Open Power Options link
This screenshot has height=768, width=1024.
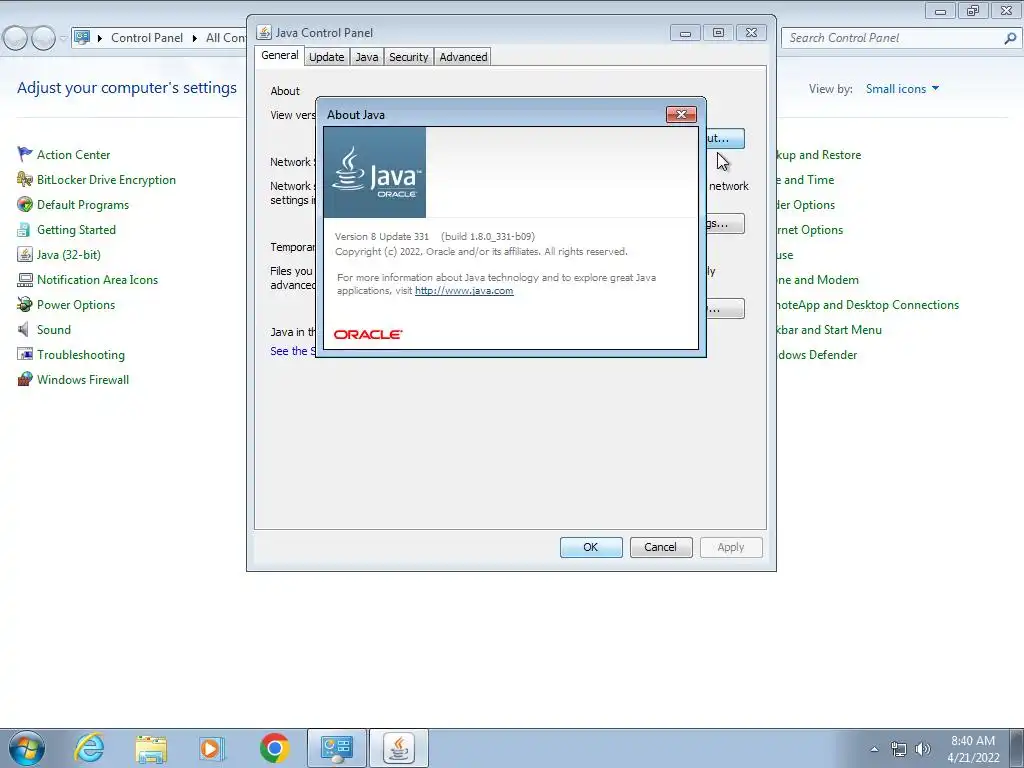tap(76, 305)
